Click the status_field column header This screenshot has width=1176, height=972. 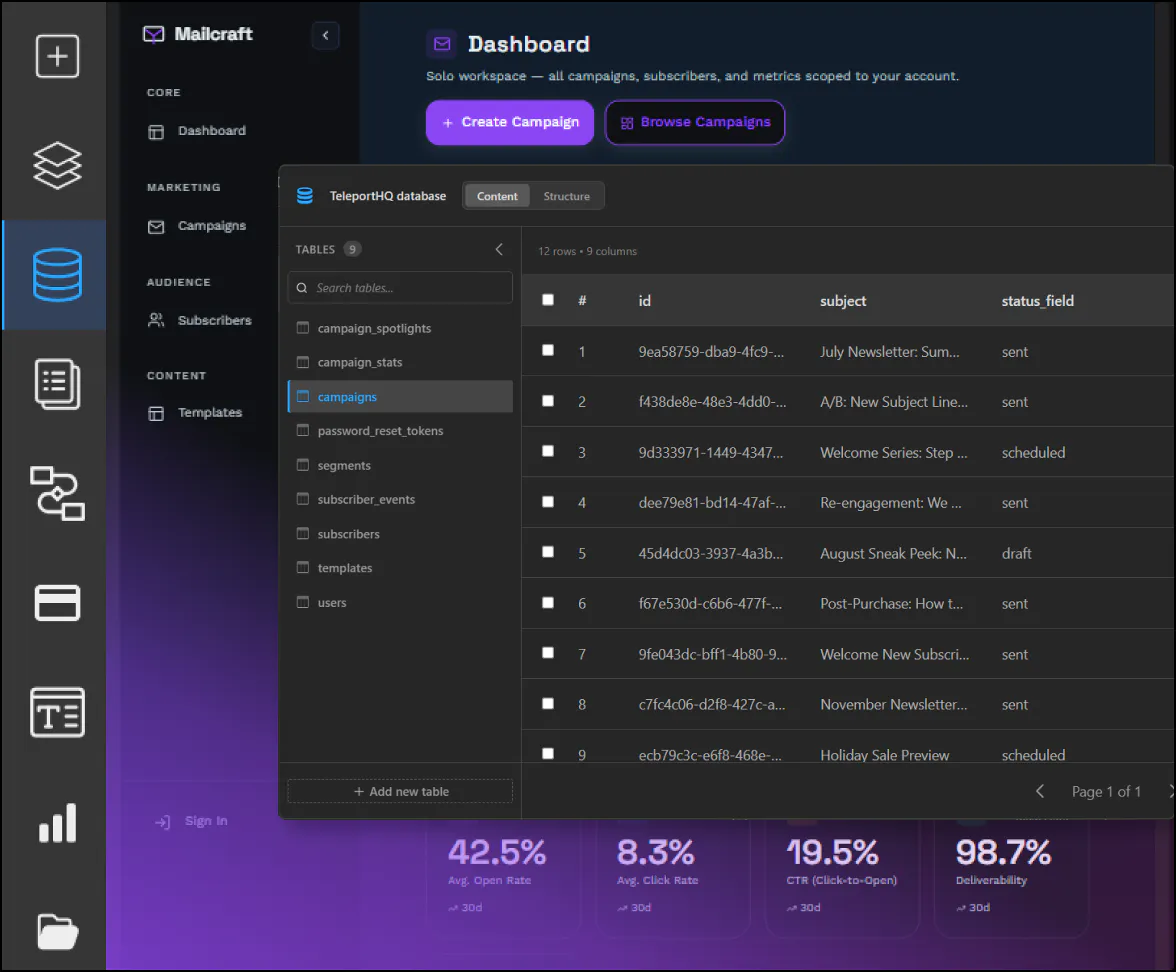click(1037, 301)
